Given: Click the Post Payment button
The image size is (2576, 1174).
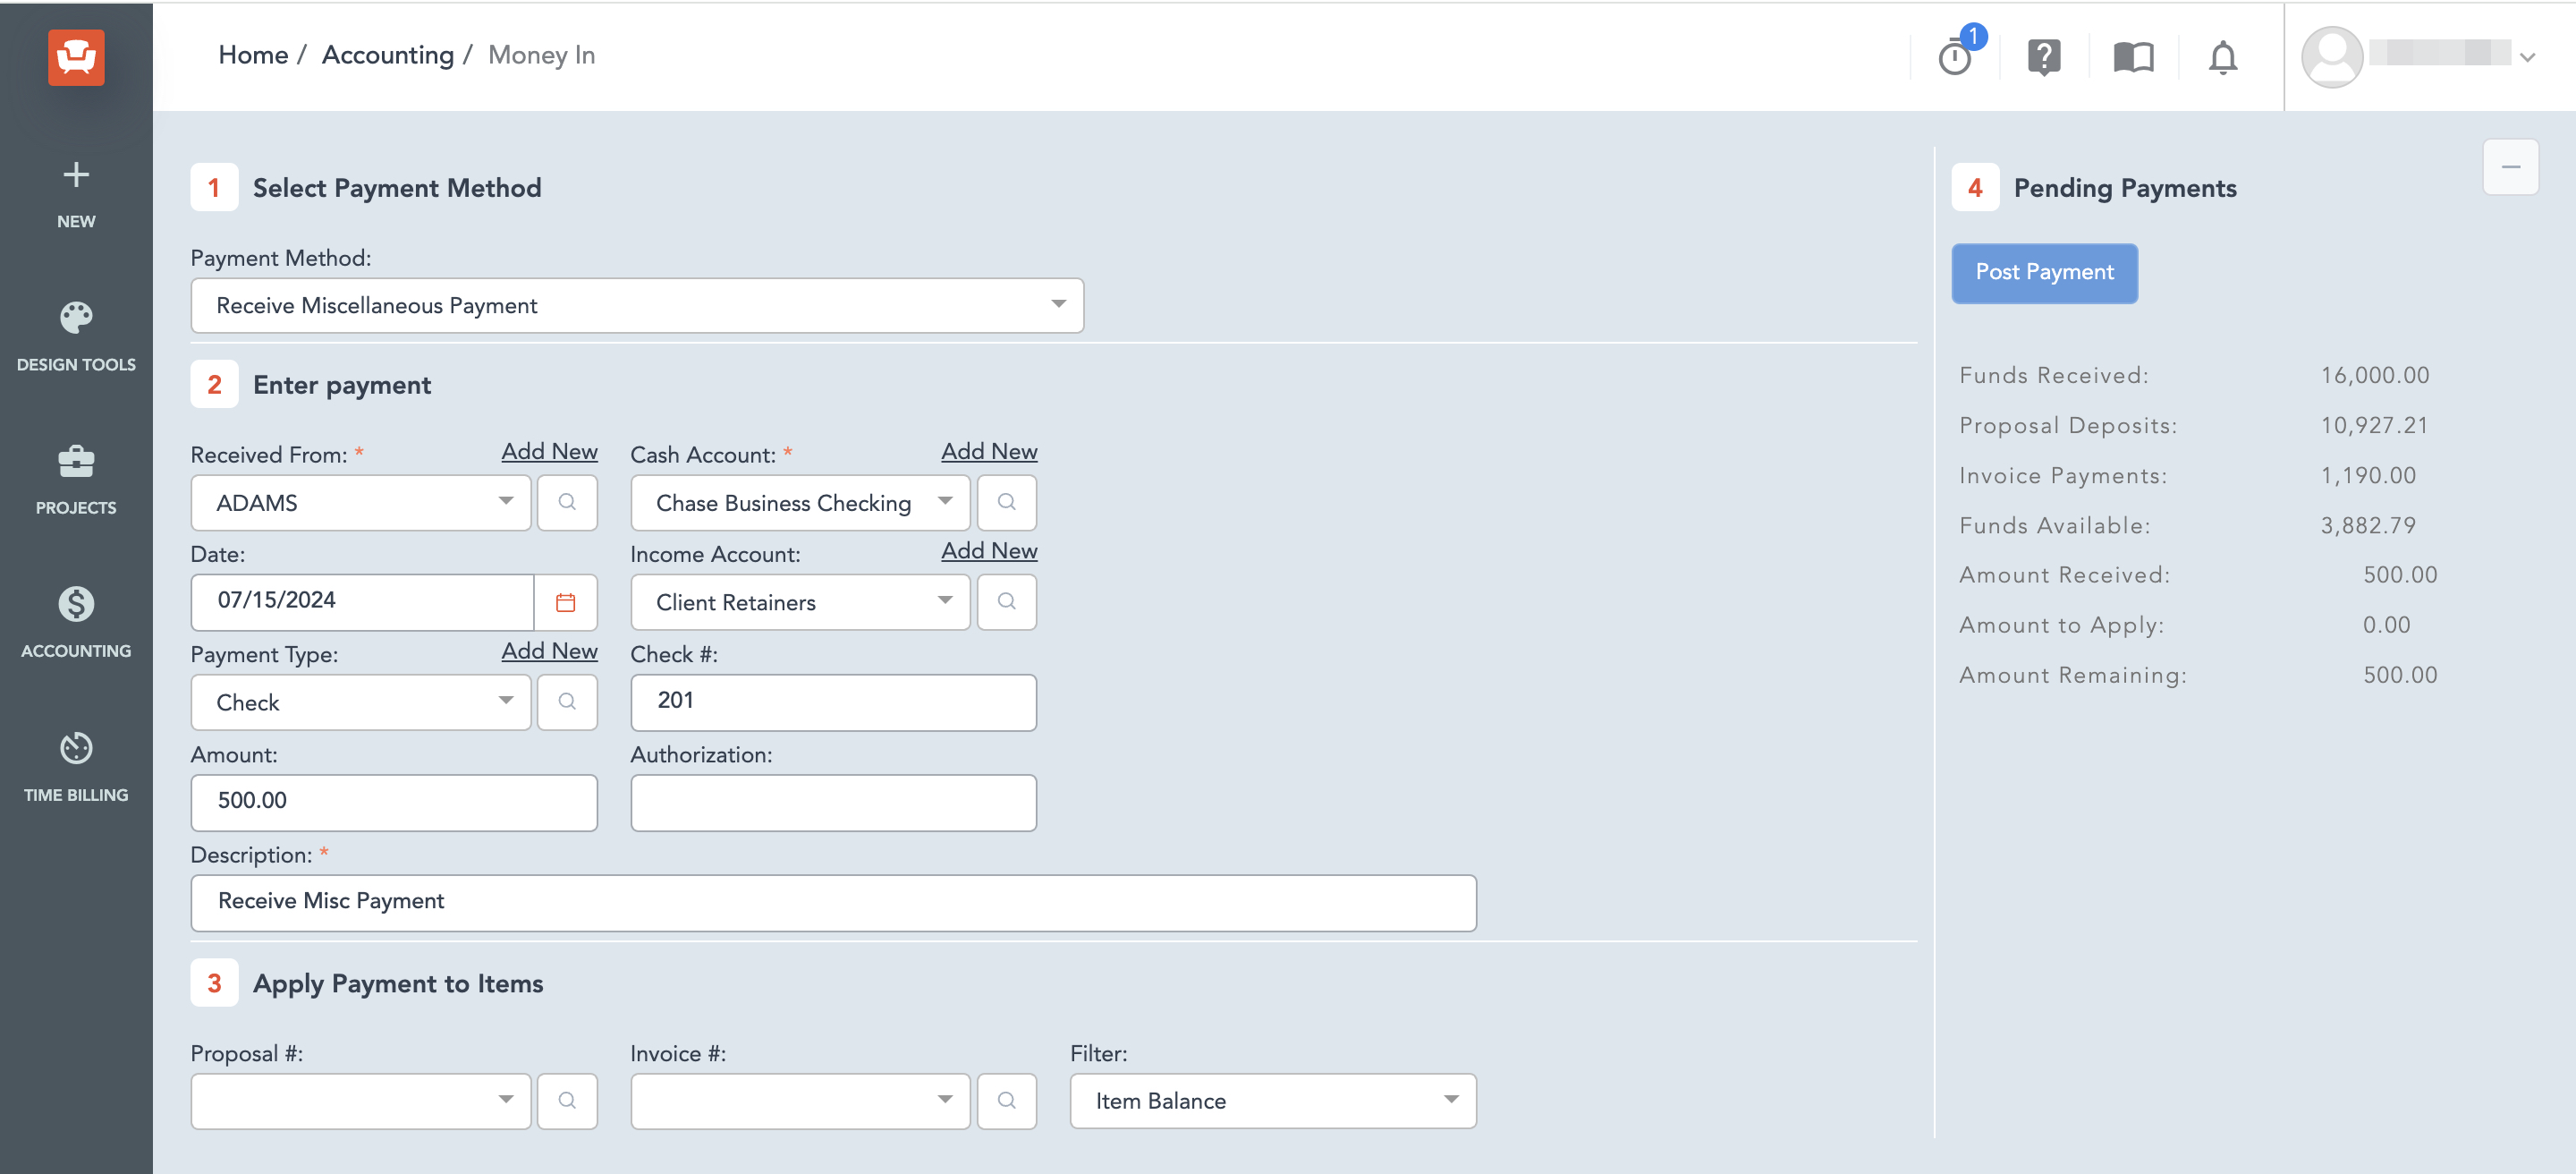Looking at the screenshot, I should (x=2044, y=272).
